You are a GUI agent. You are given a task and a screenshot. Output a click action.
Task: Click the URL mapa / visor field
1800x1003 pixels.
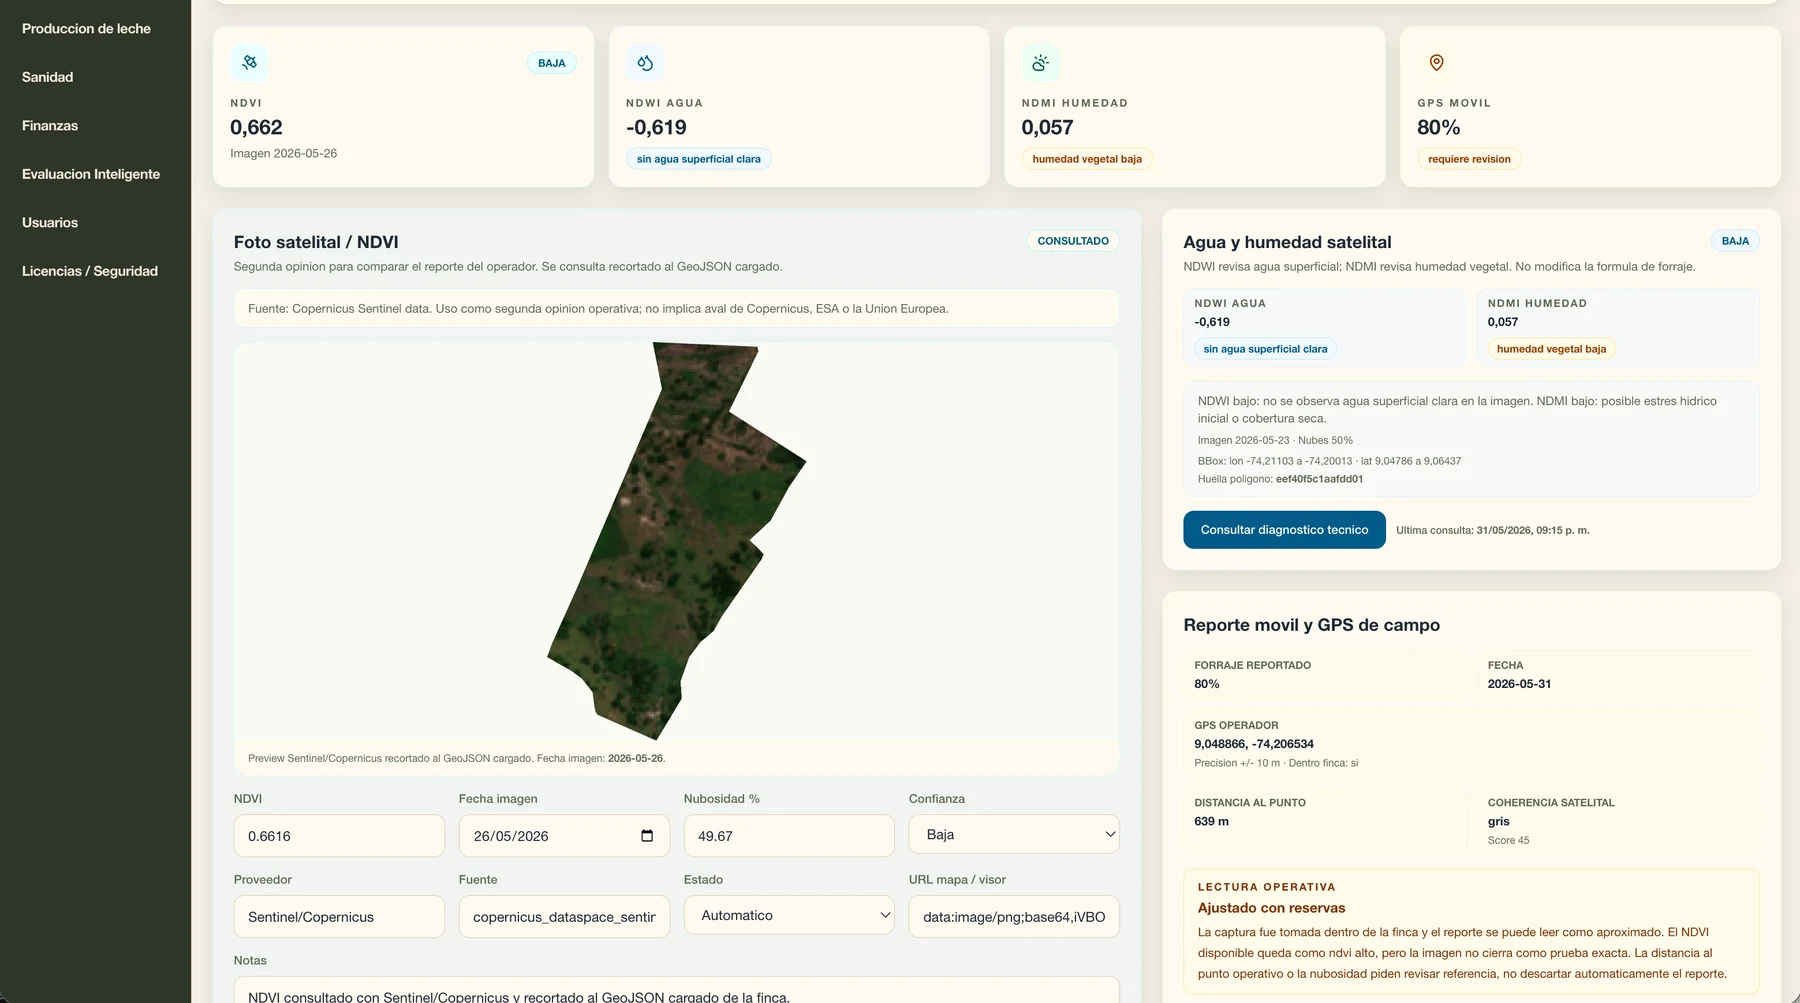point(1014,917)
